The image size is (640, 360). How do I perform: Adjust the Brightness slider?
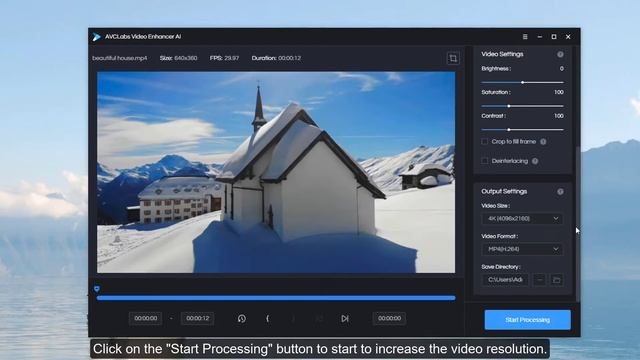point(522,82)
